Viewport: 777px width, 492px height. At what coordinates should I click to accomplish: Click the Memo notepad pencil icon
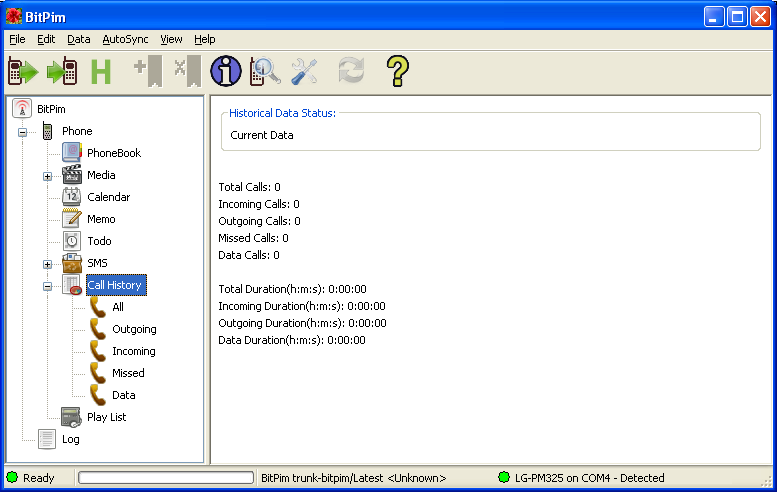[x=72, y=219]
